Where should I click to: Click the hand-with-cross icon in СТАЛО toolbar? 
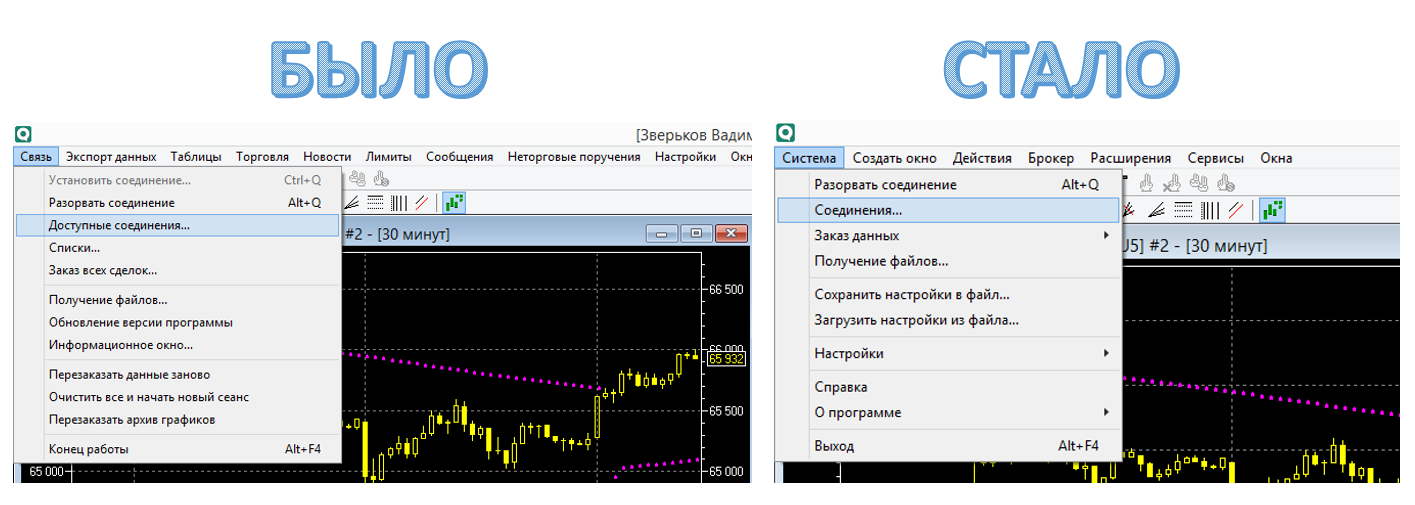click(x=1172, y=183)
